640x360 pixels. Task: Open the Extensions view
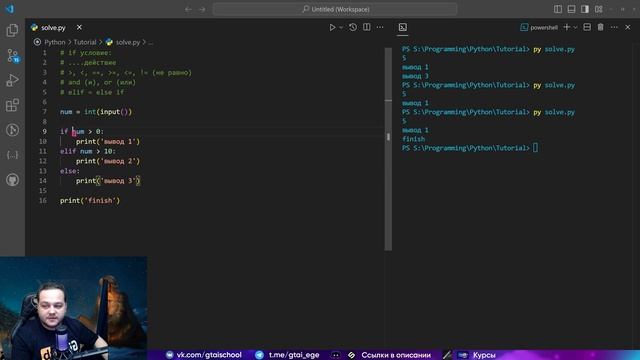click(12, 105)
